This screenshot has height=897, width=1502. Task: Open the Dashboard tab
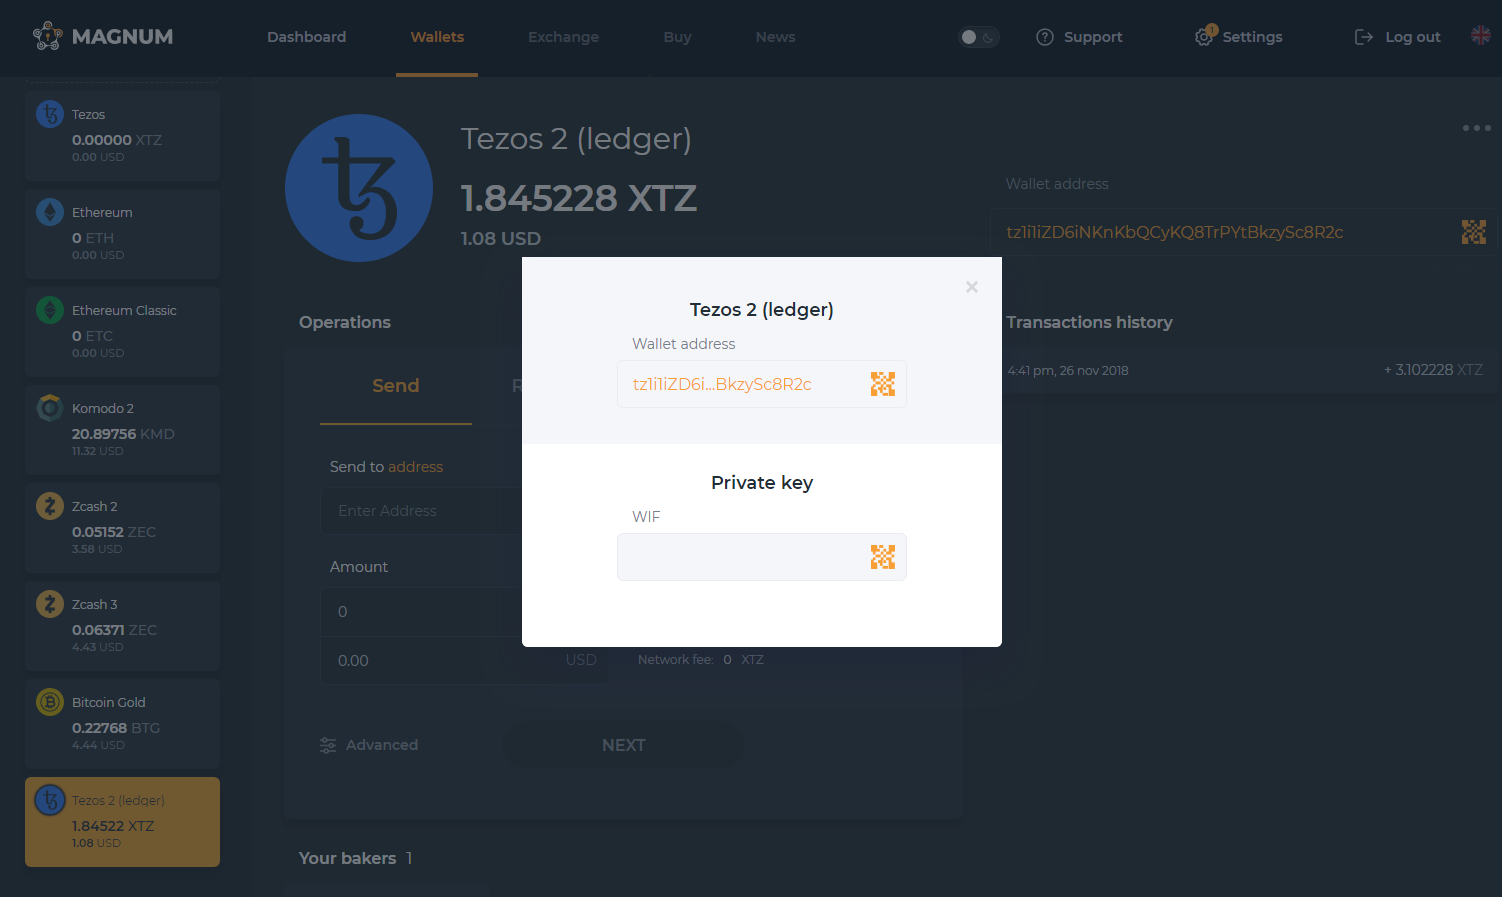[x=306, y=37]
